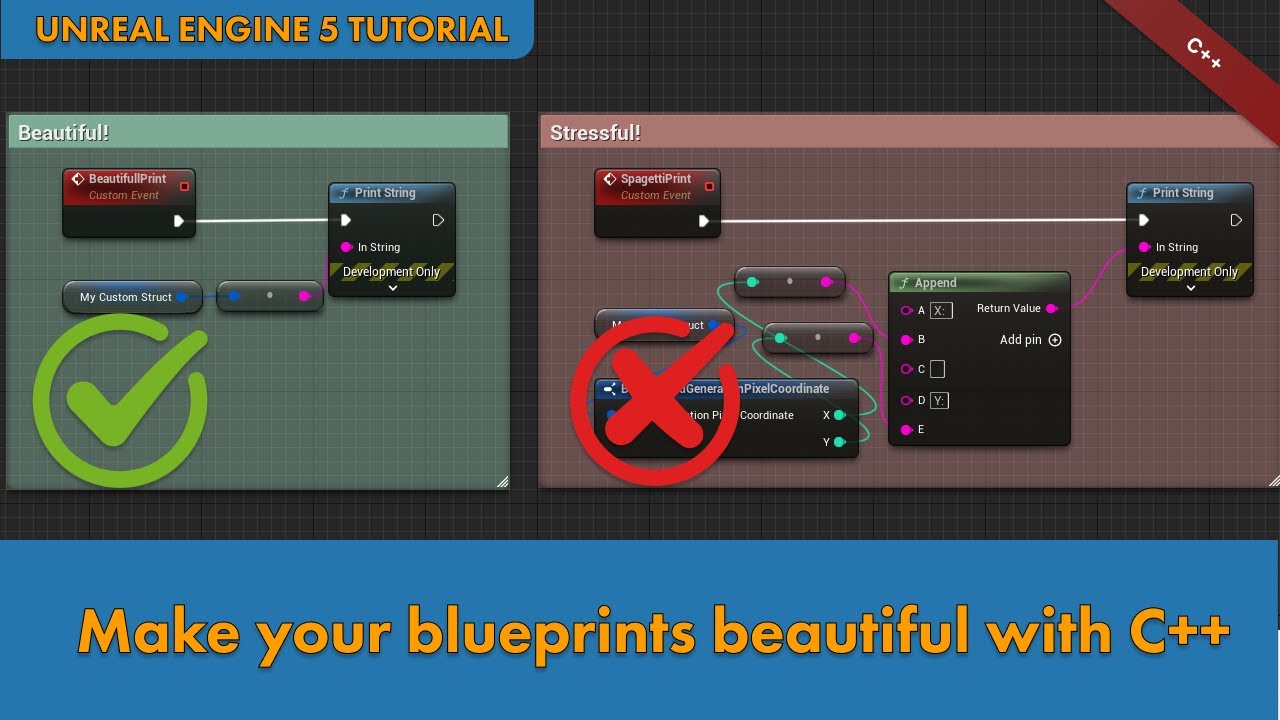Click Y output pin of Break PixelCoordinate node
Viewport: 1280px width, 720px height.
pyautogui.click(x=840, y=442)
